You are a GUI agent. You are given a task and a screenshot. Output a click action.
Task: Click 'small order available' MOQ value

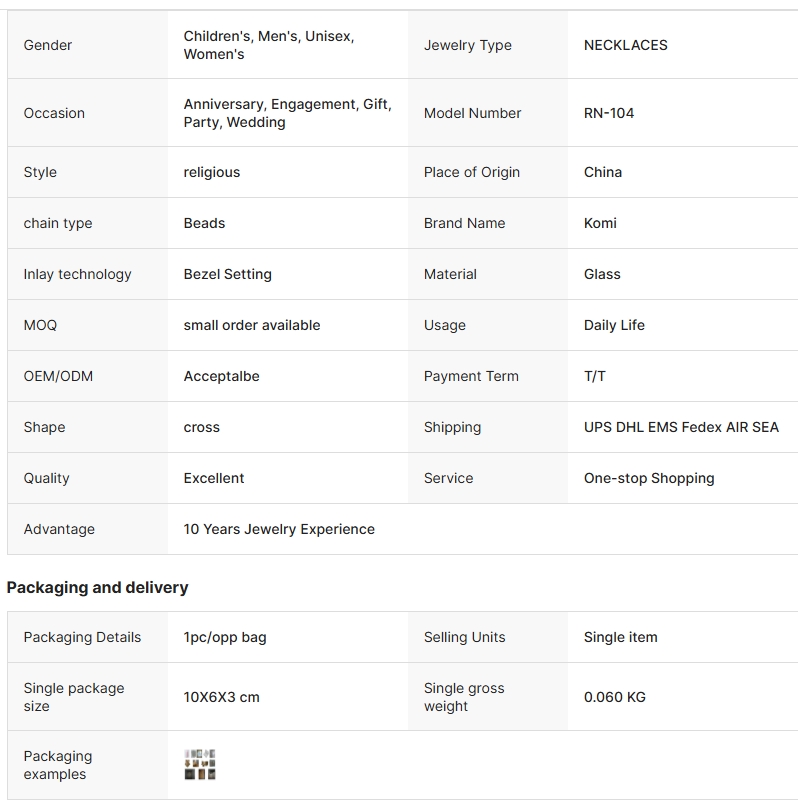pos(251,325)
